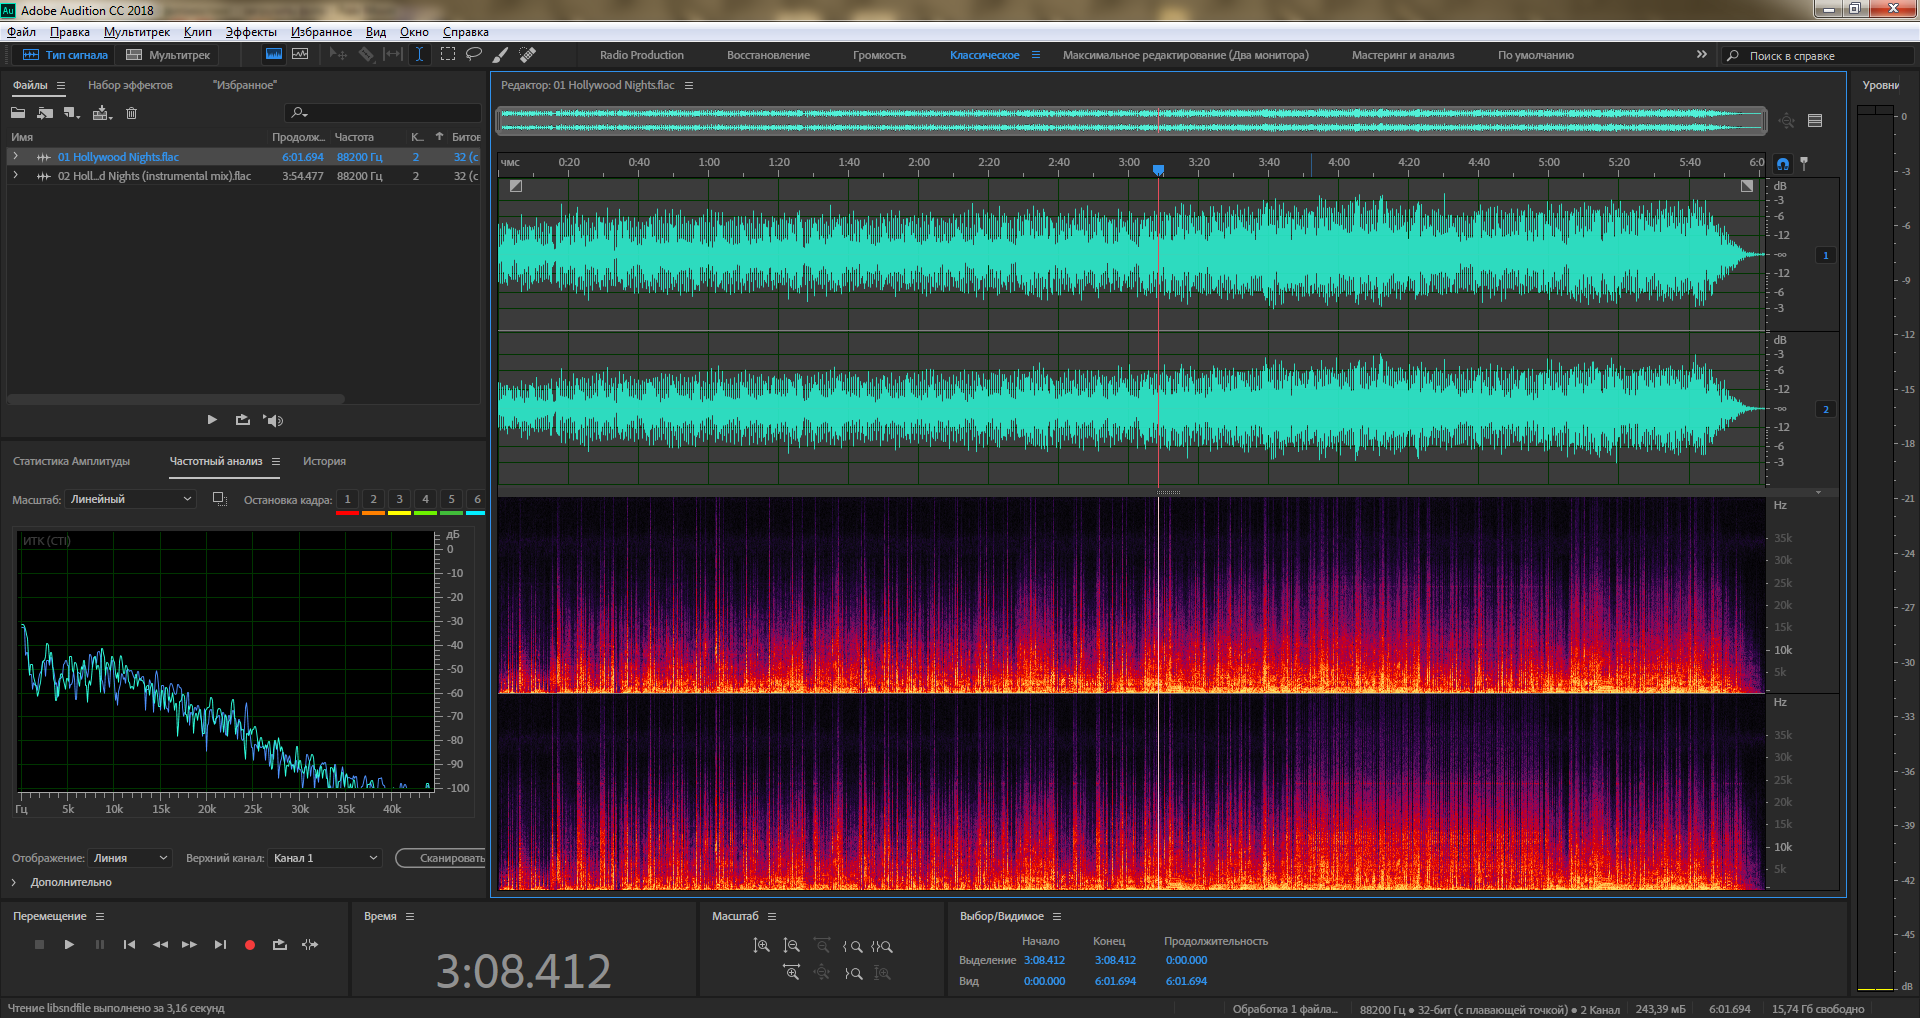Open the Избранное menu
The width and height of the screenshot is (1920, 1018).
[x=321, y=32]
